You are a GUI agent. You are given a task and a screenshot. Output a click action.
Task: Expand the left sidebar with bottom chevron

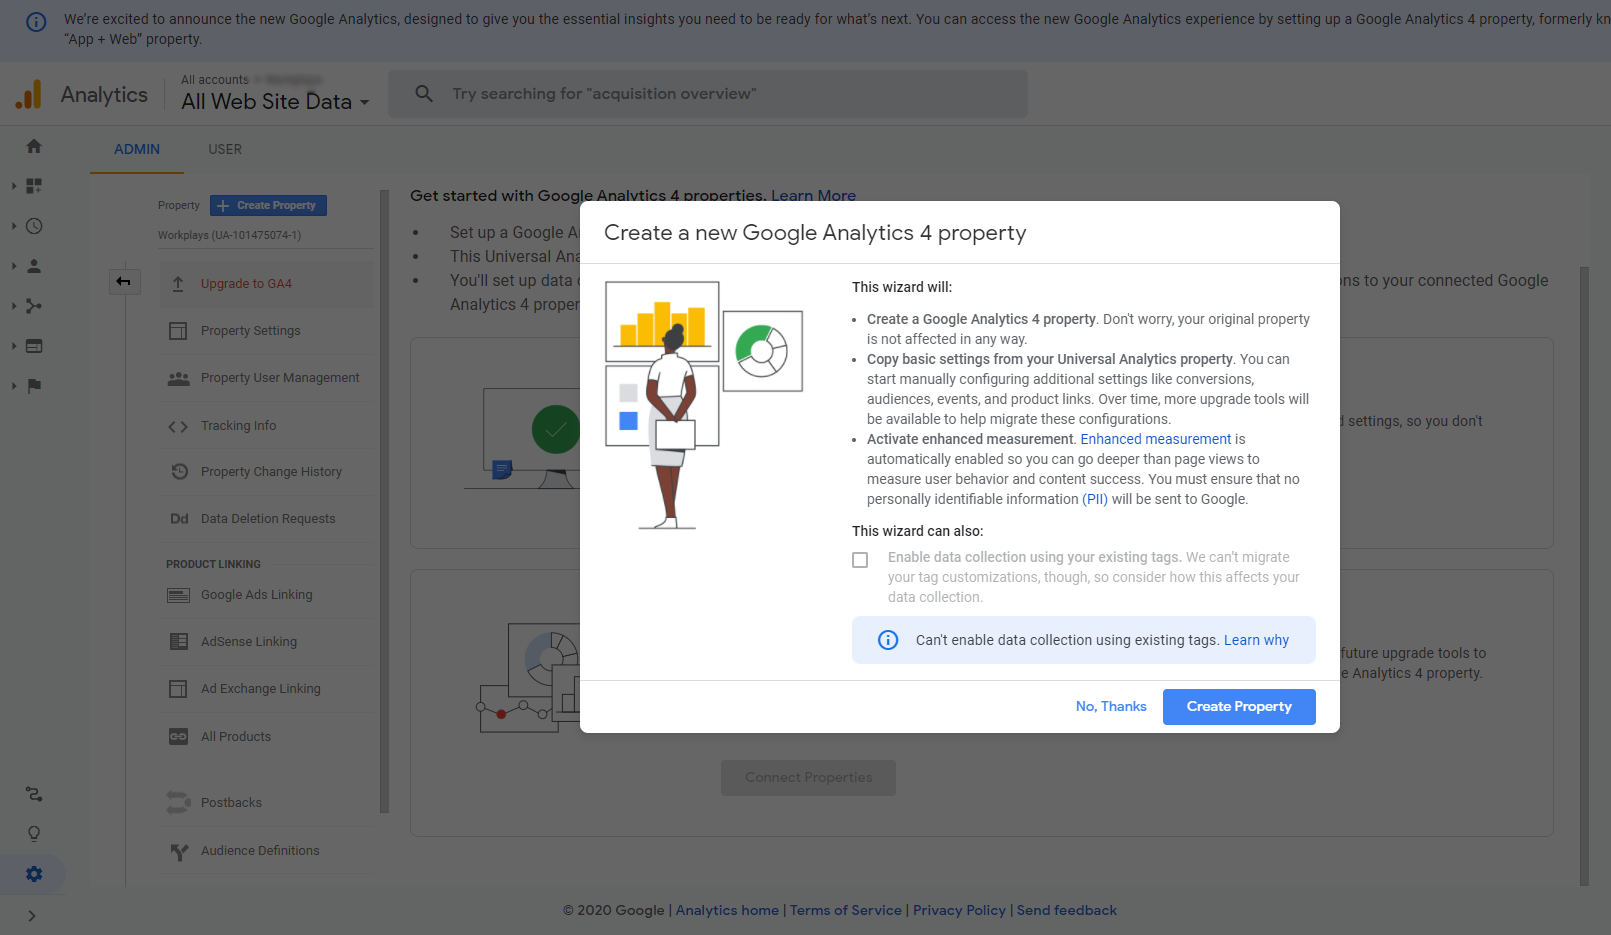pos(32,916)
